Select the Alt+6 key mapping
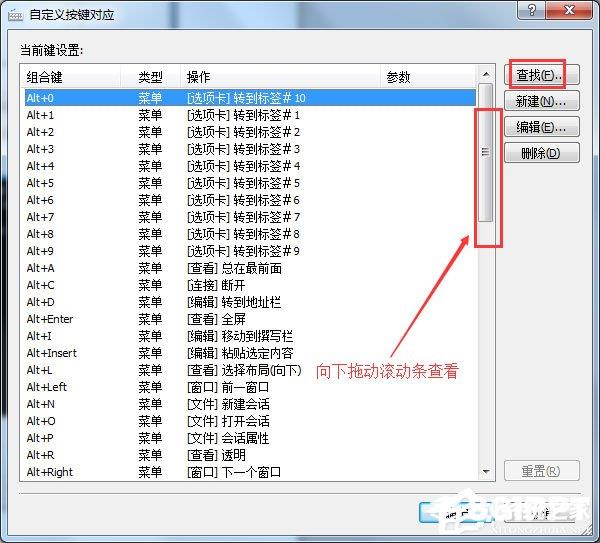The height and width of the screenshot is (543, 600). pyautogui.click(x=250, y=200)
